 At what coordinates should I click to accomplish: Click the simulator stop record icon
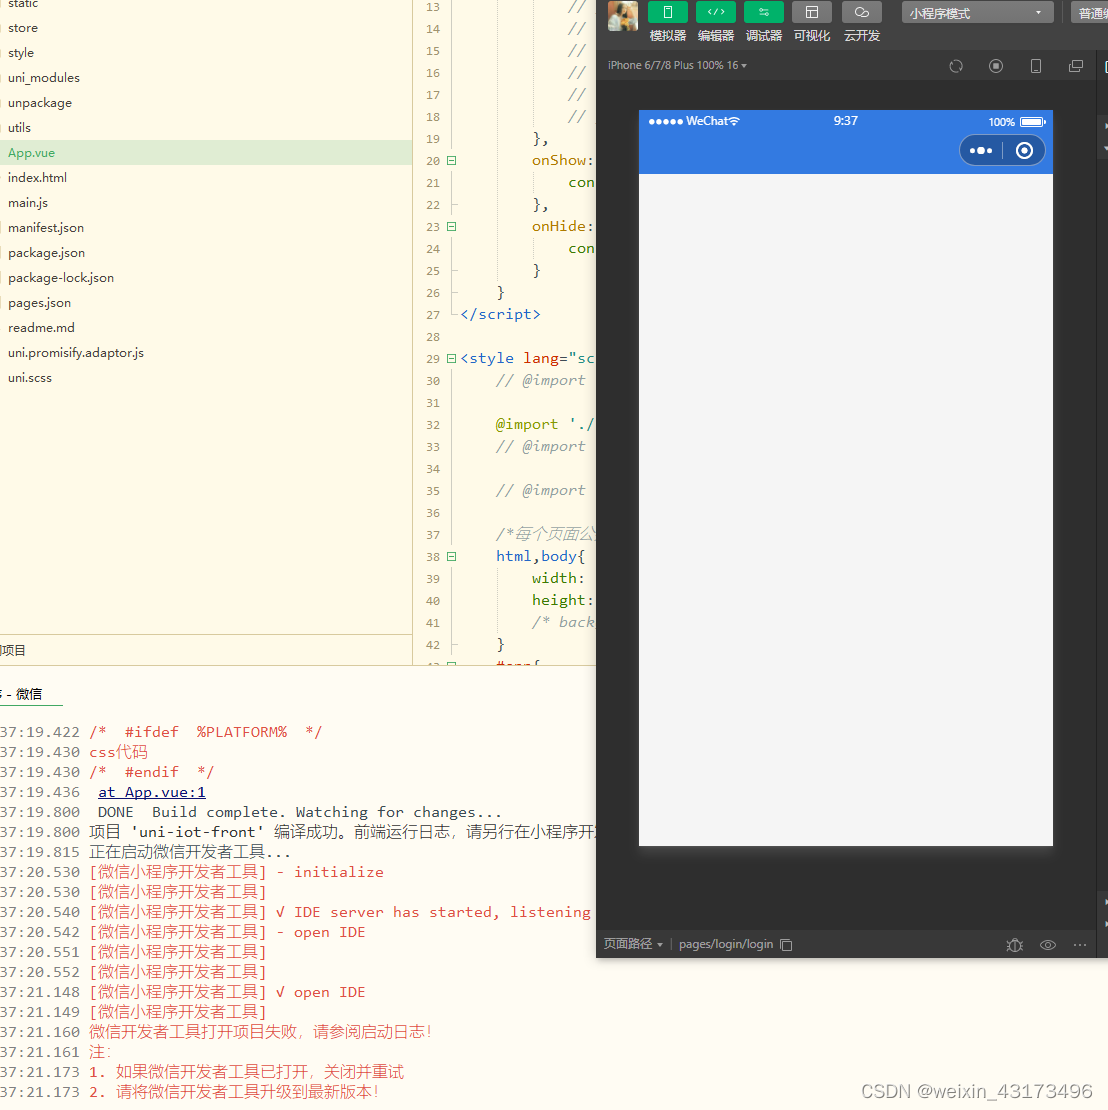point(995,66)
